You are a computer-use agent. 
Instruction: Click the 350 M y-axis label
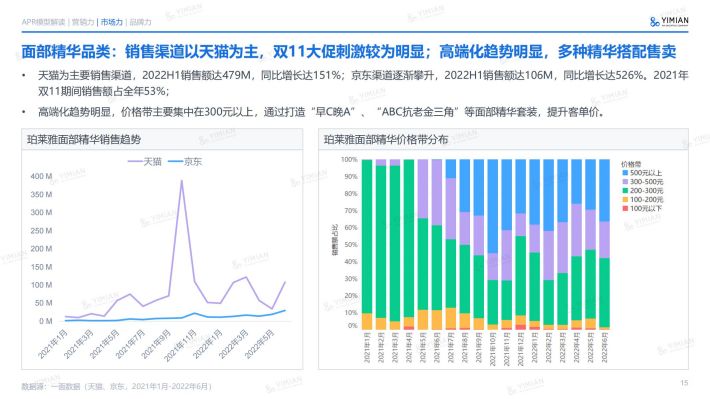pos(41,194)
